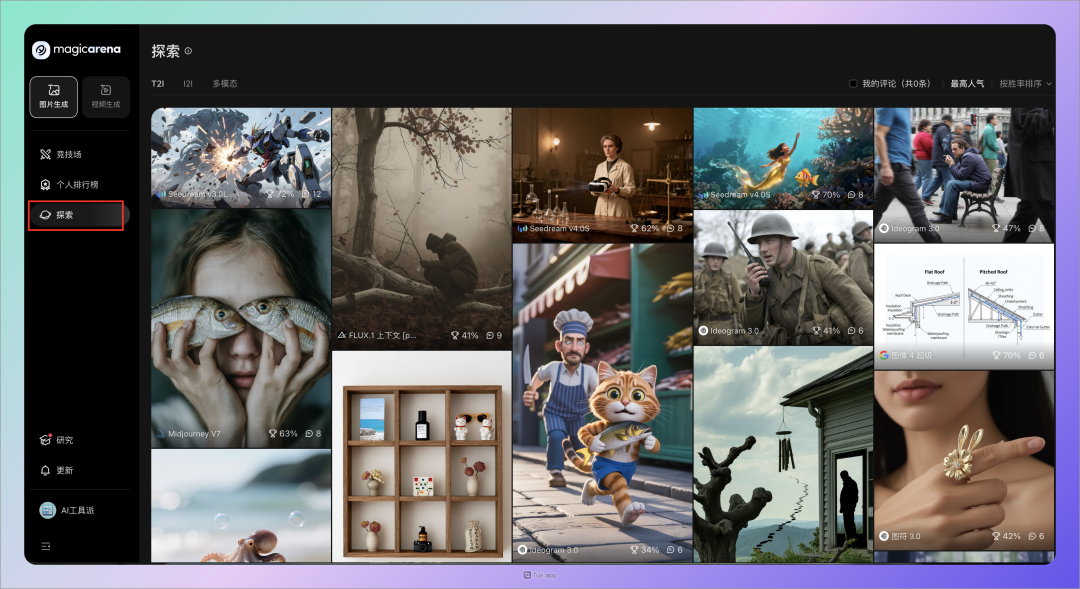Click the magicarena logo icon
Viewport: 1080px width, 589px height.
coord(41,50)
